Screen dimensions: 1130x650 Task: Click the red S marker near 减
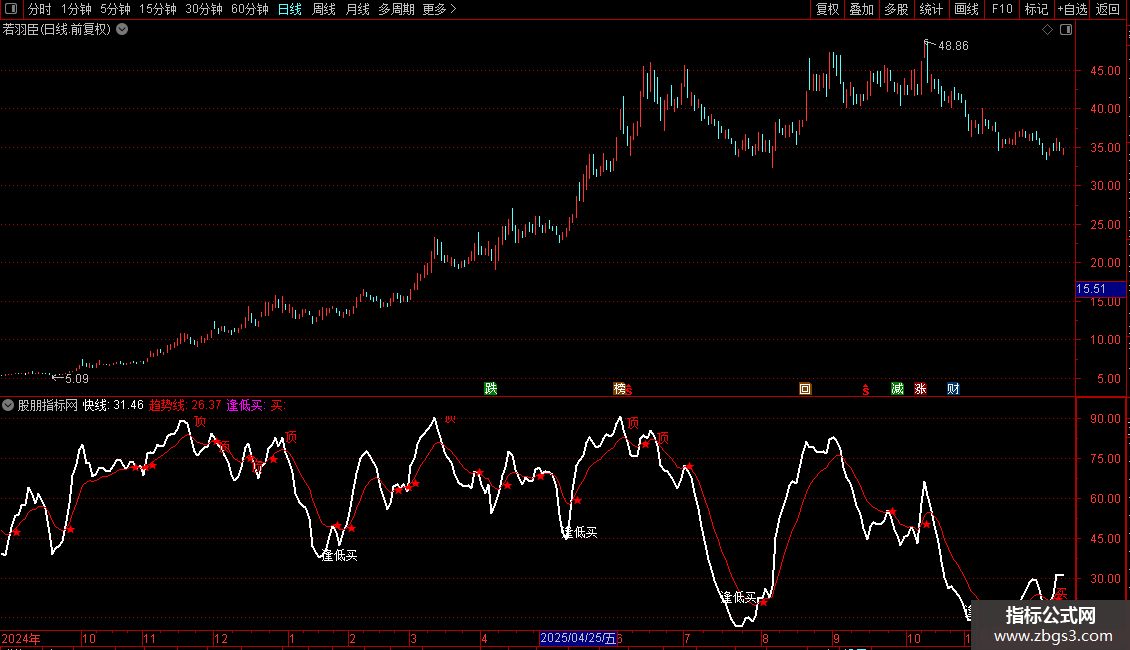coord(866,390)
